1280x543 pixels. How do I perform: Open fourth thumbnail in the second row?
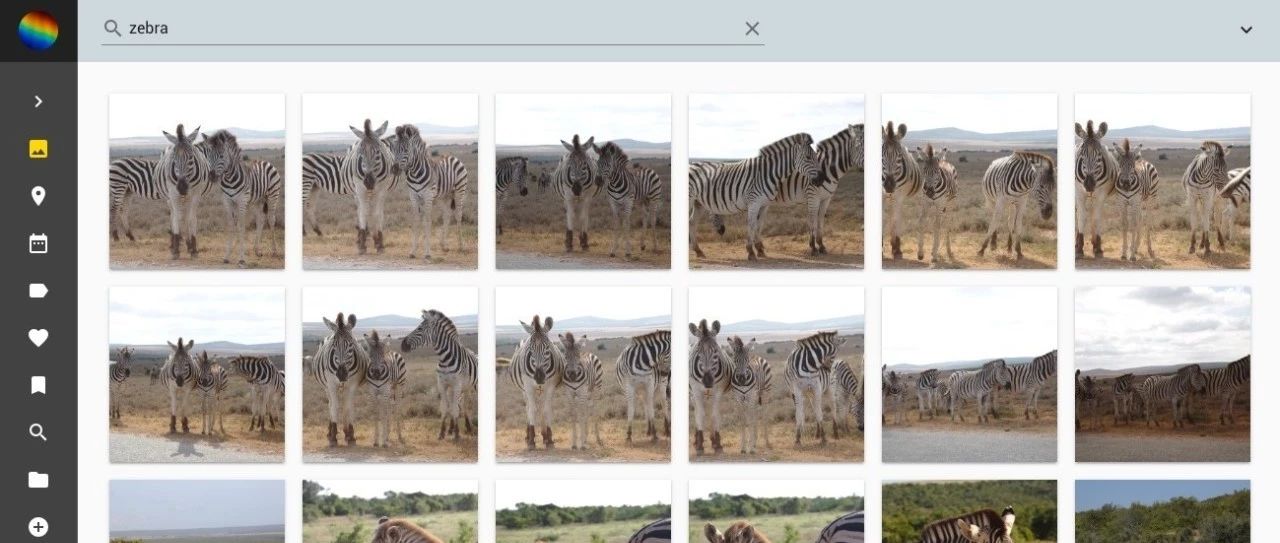776,374
